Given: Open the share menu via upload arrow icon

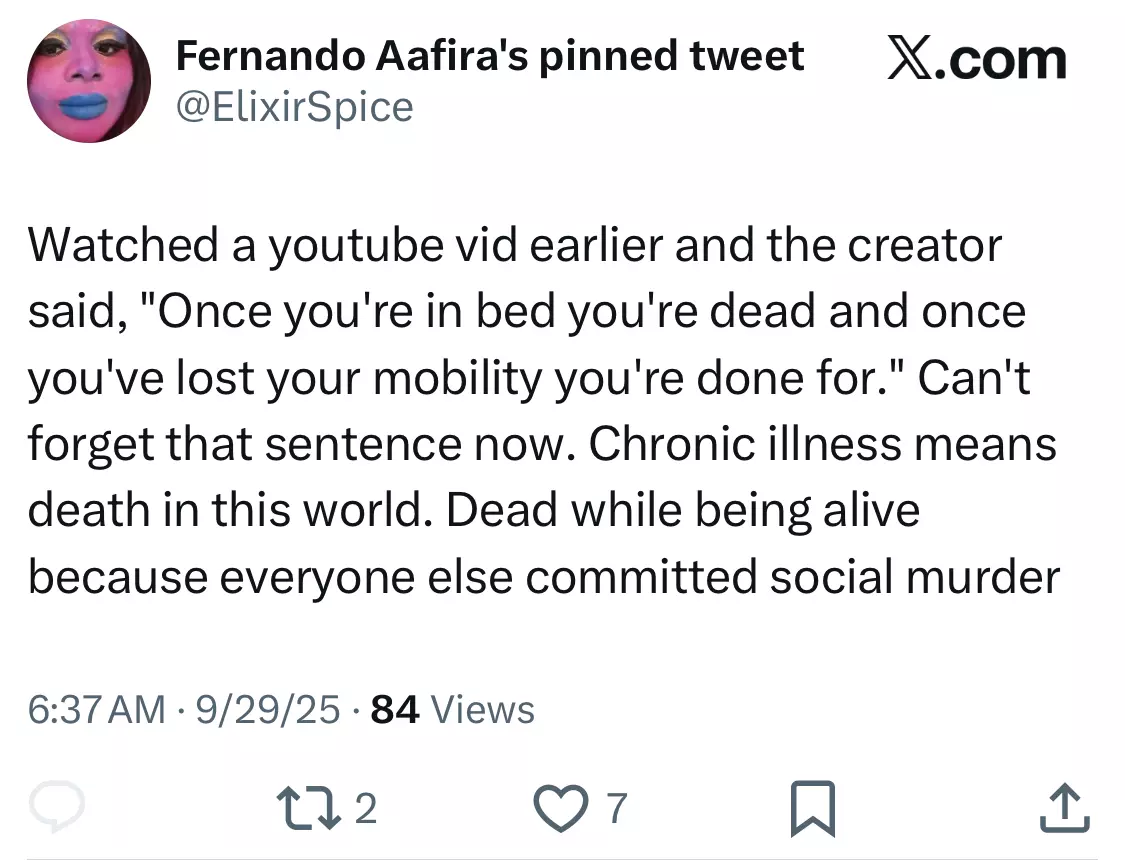Looking at the screenshot, I should tap(1065, 807).
